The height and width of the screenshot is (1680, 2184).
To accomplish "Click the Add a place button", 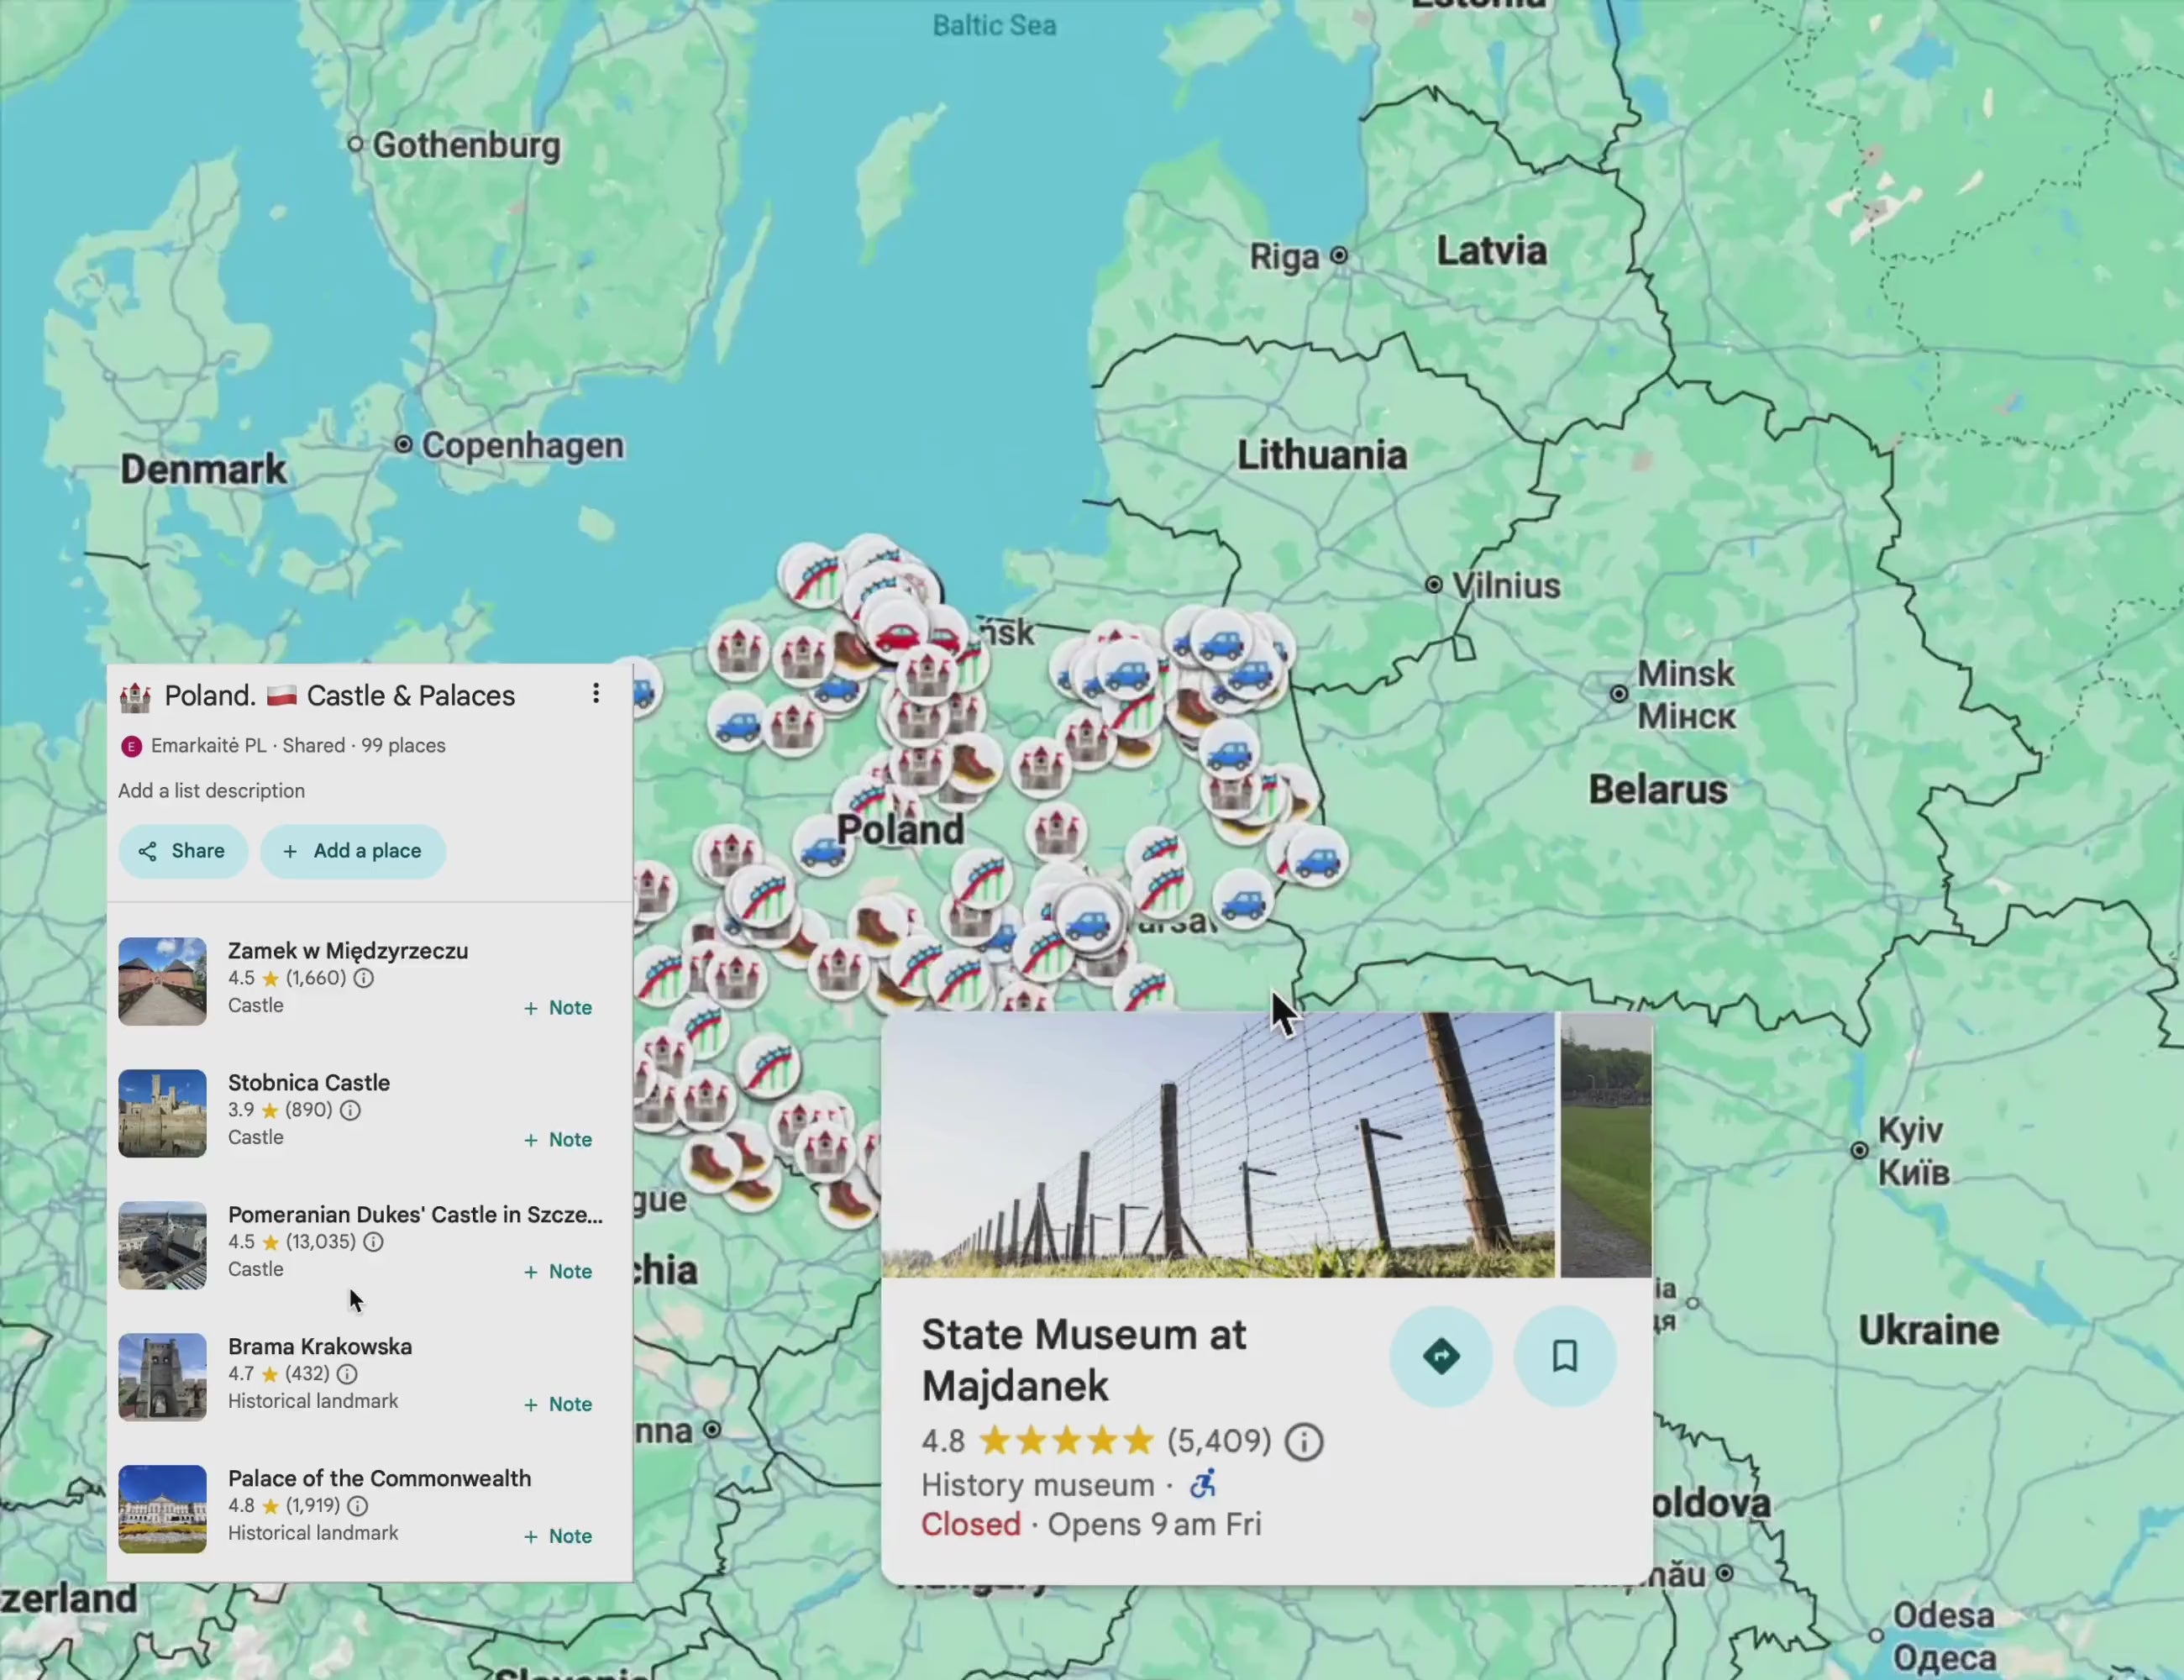I will tap(353, 851).
